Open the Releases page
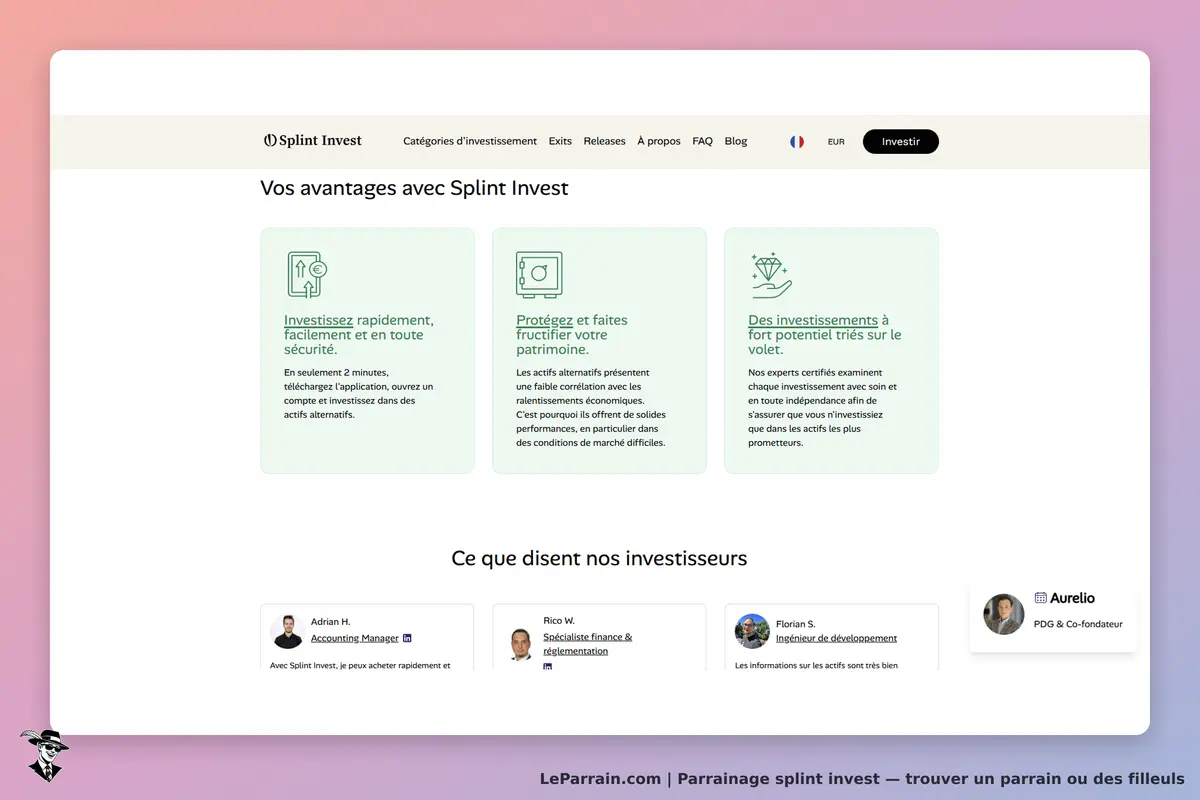 click(604, 141)
